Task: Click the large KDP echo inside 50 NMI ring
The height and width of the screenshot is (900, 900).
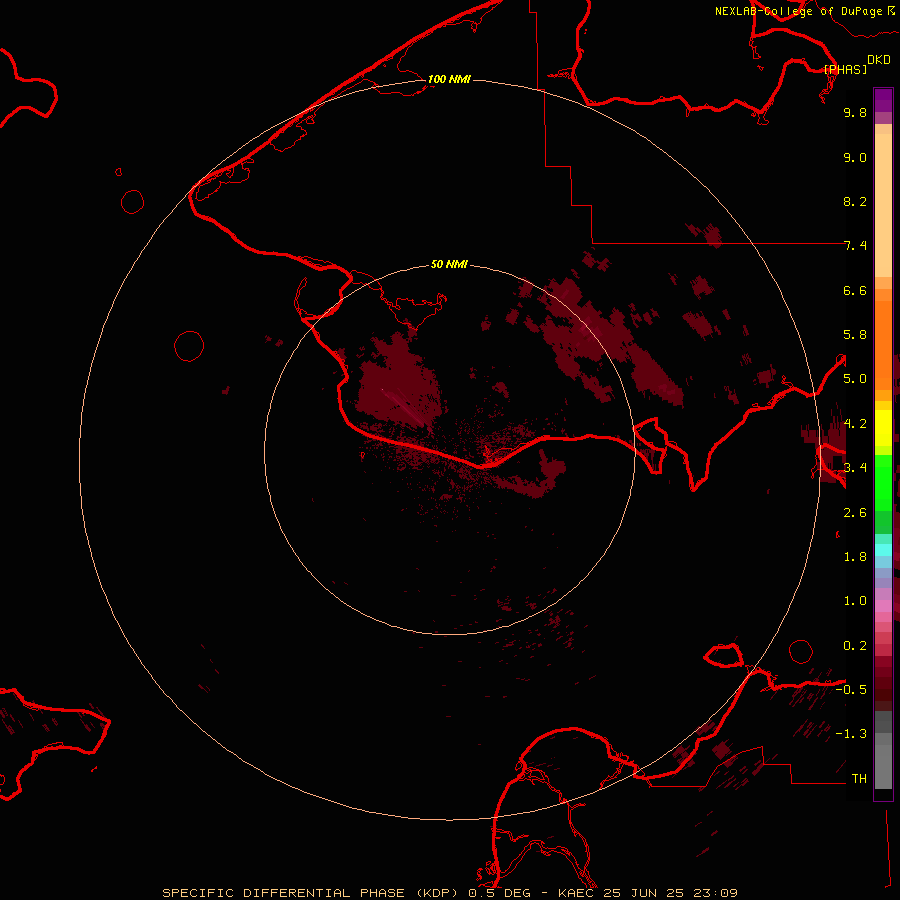Action: [399, 382]
